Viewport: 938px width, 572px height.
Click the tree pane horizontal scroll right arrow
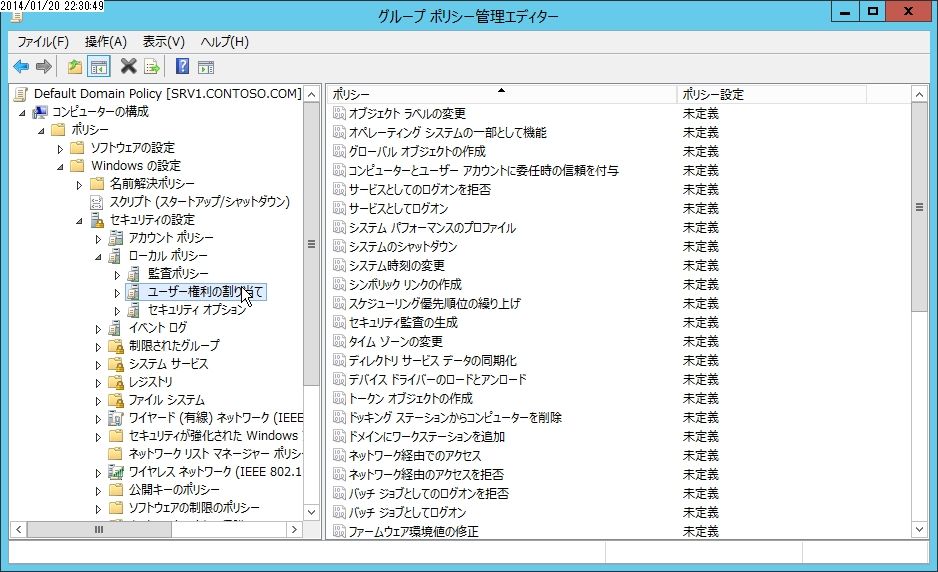pos(294,529)
